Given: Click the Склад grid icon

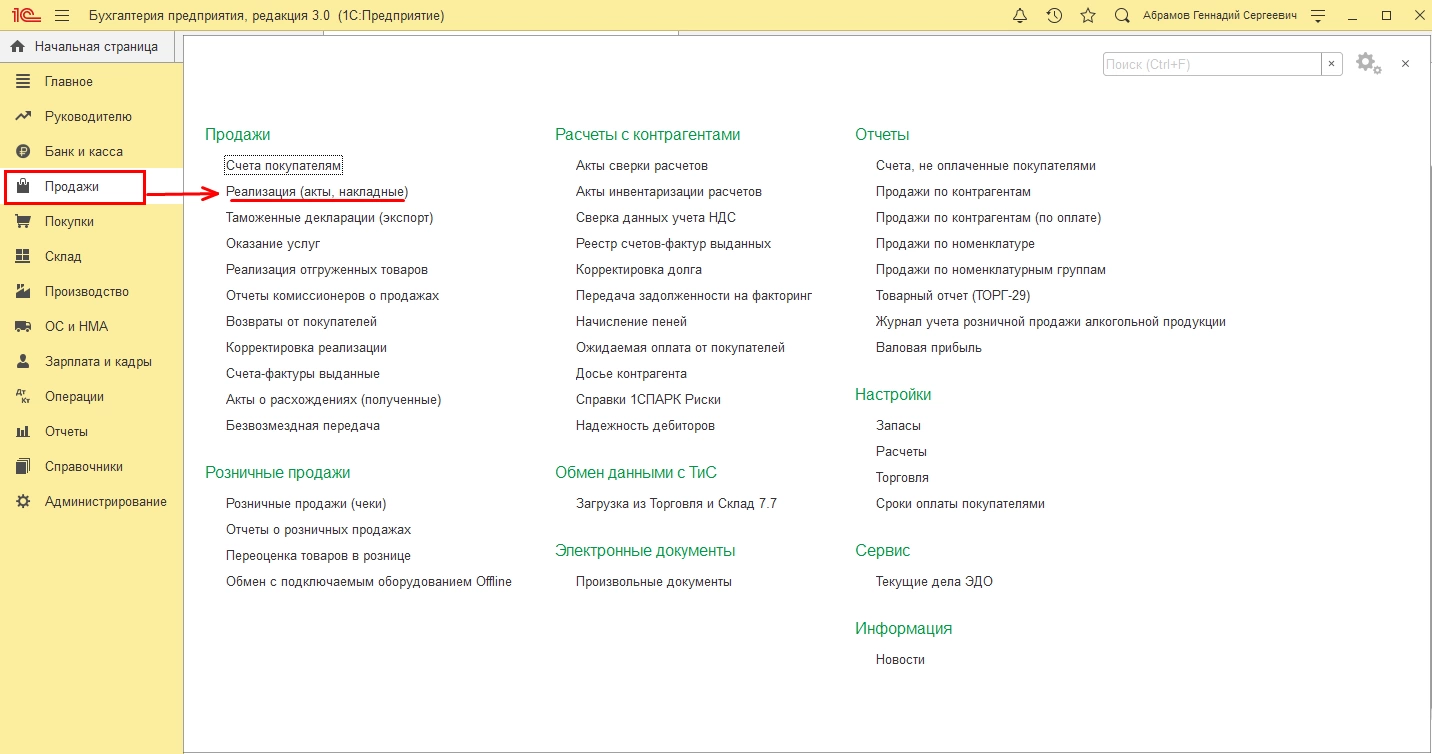Looking at the screenshot, I should point(23,256).
